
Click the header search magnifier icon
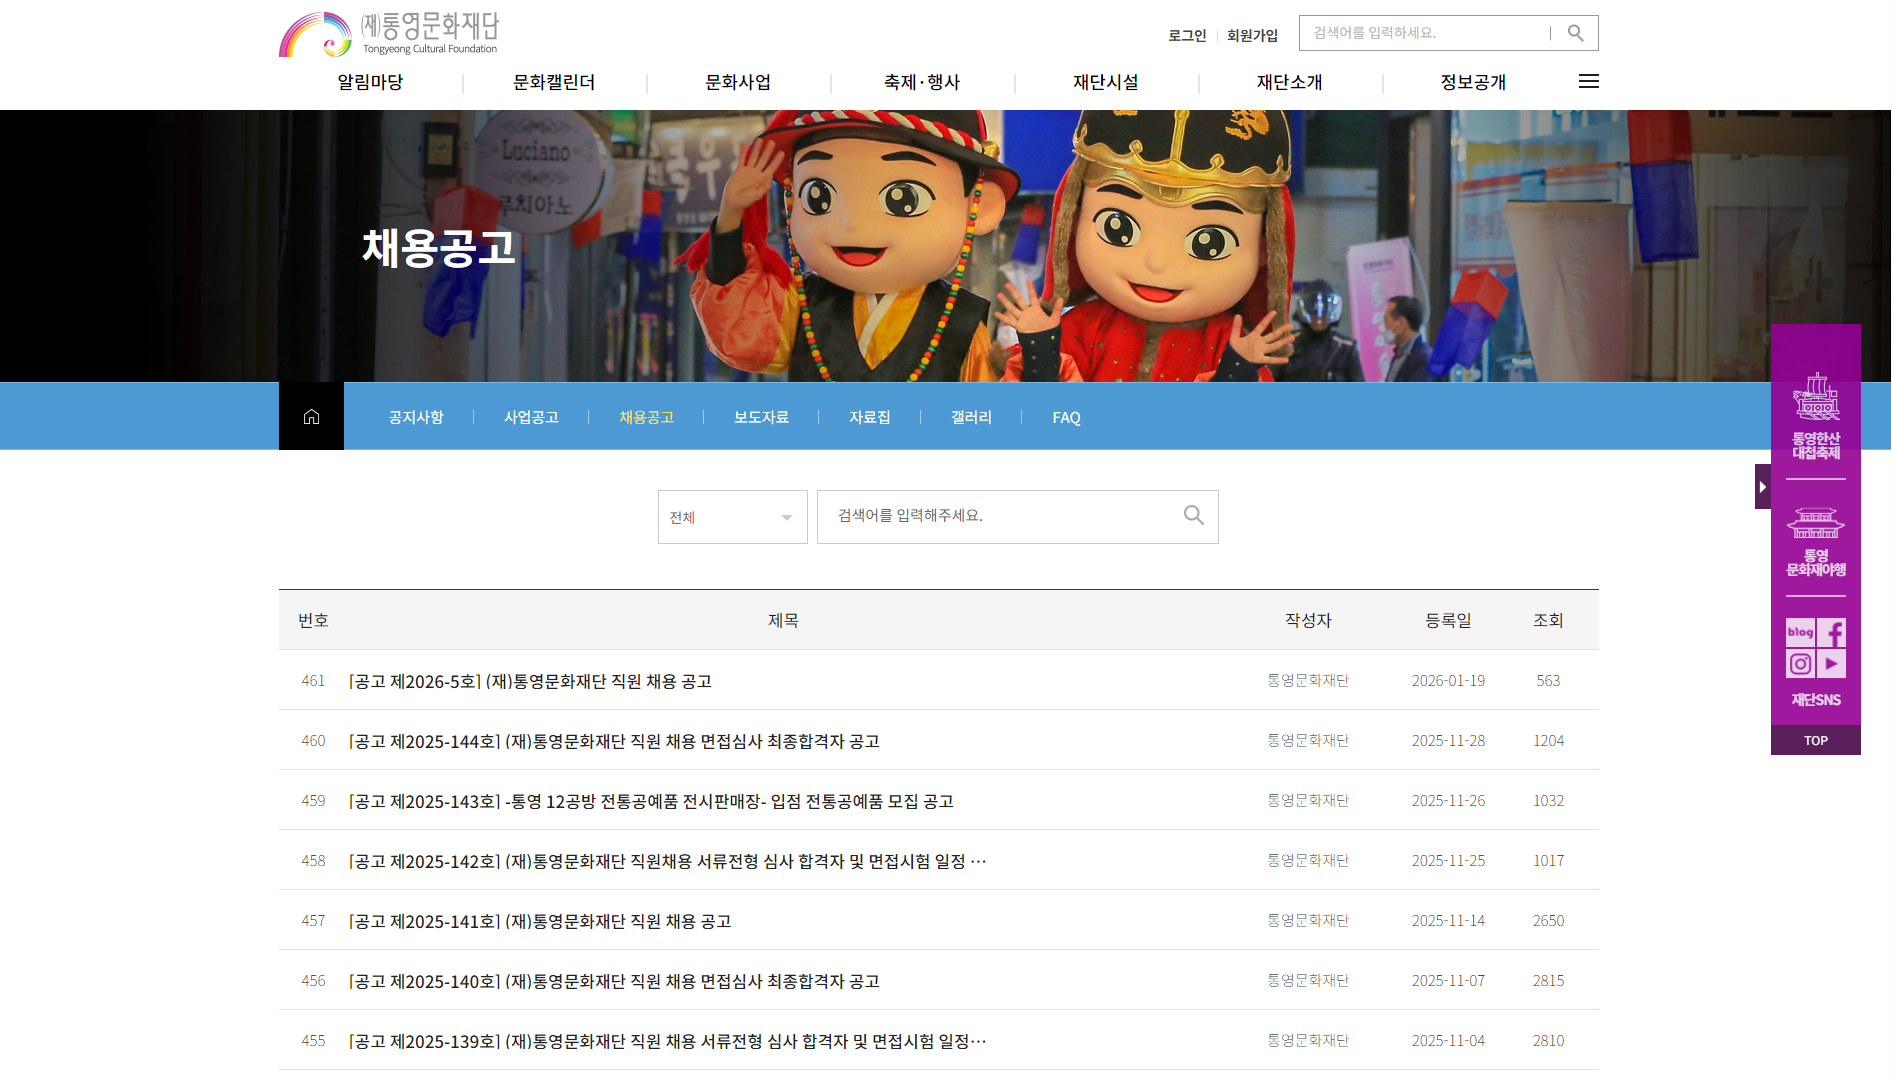1575,33
